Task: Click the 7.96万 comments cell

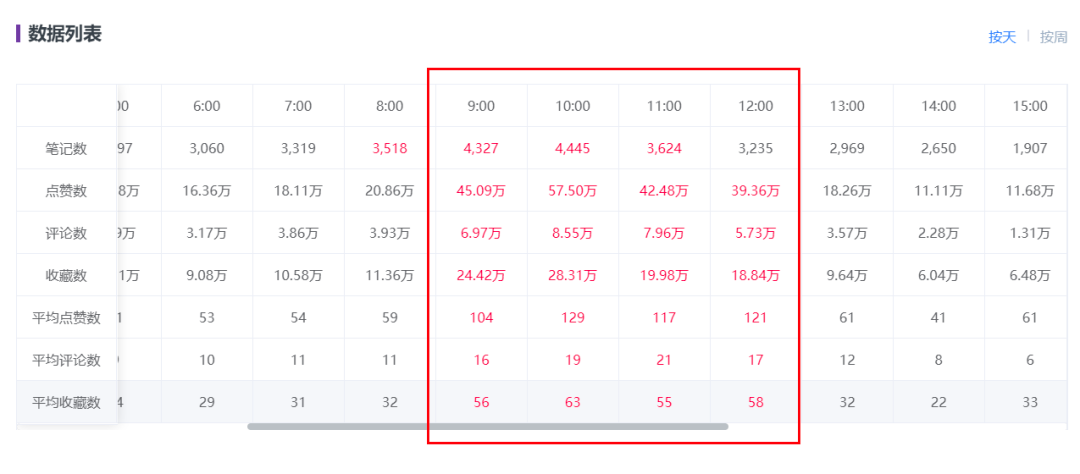Action: tap(664, 233)
